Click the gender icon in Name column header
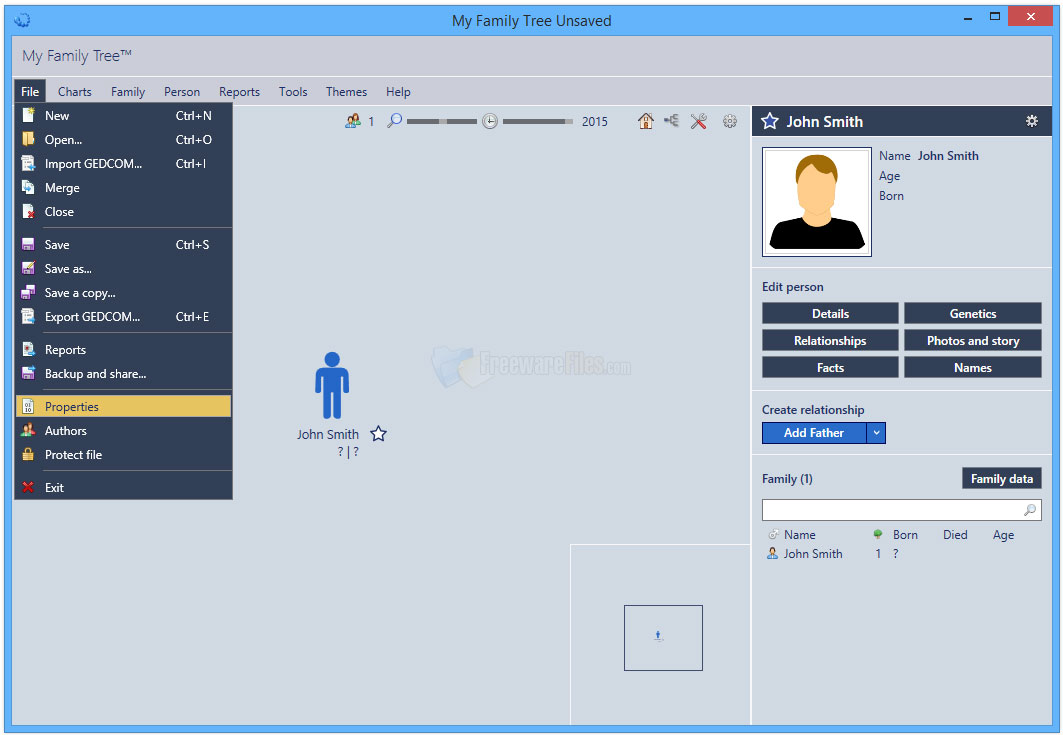Screen dimensions: 1063x735 click(x=773, y=535)
